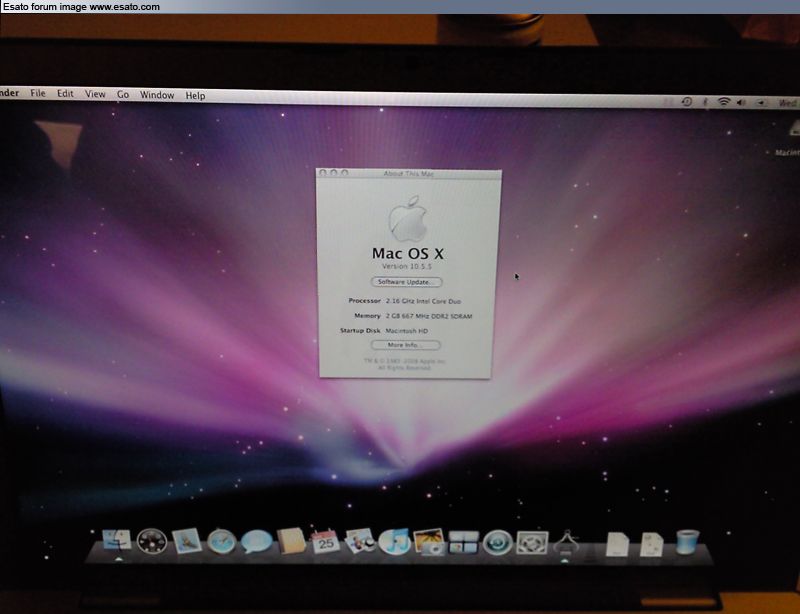Open the Edit menu
This screenshot has width=800, height=614.
click(65, 93)
